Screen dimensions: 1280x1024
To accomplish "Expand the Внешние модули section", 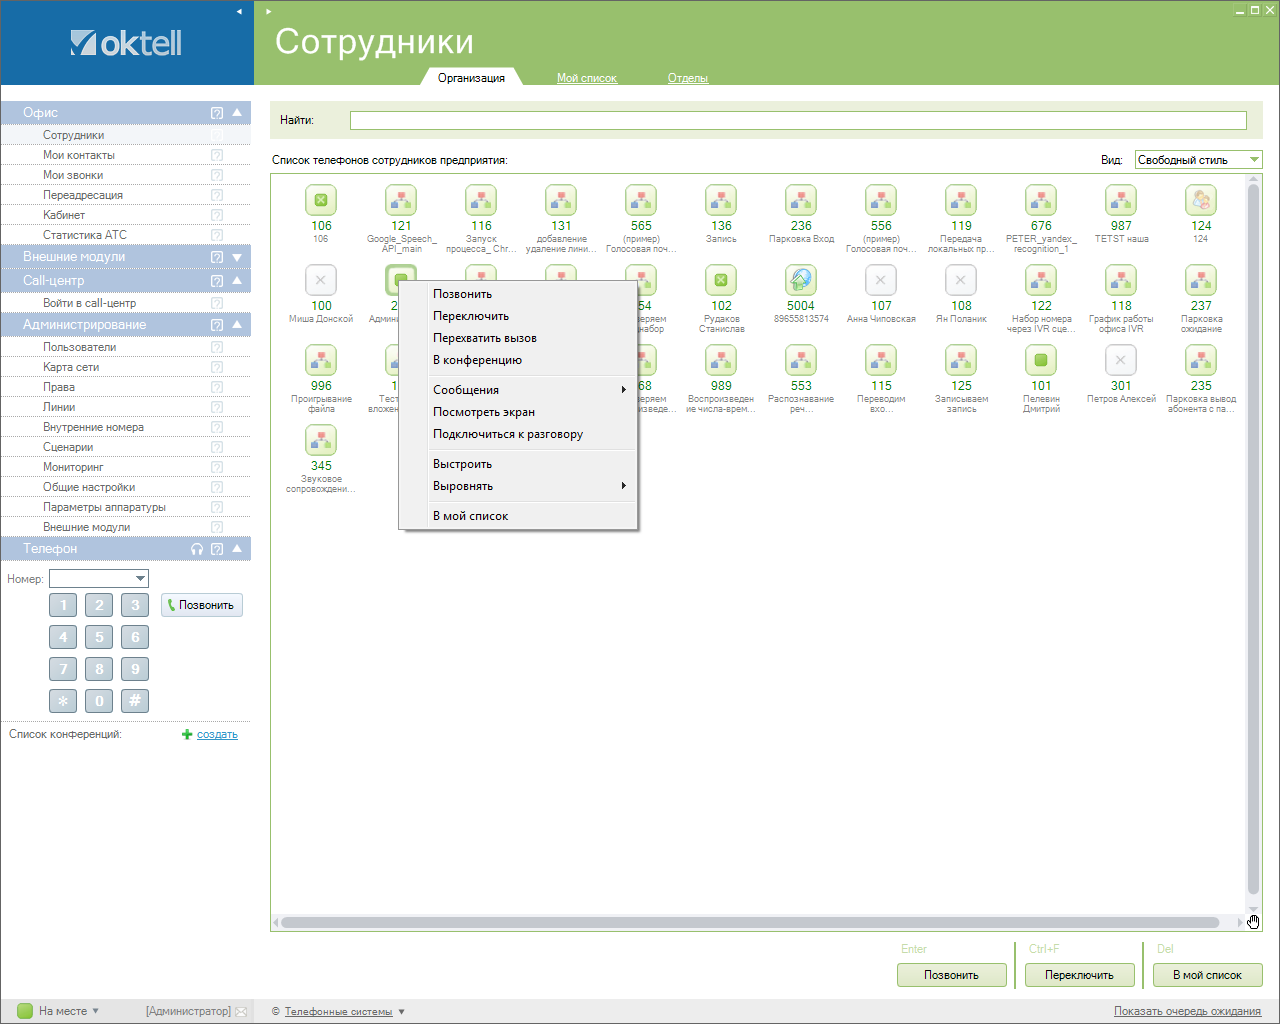I will (237, 257).
